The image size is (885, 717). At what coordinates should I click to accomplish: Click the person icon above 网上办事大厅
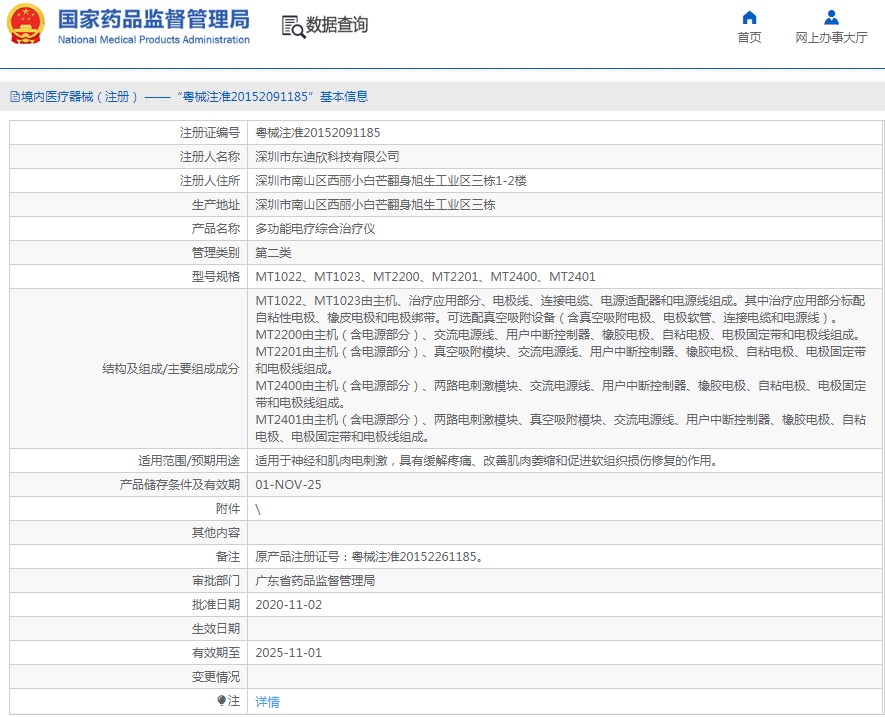pyautogui.click(x=831, y=17)
